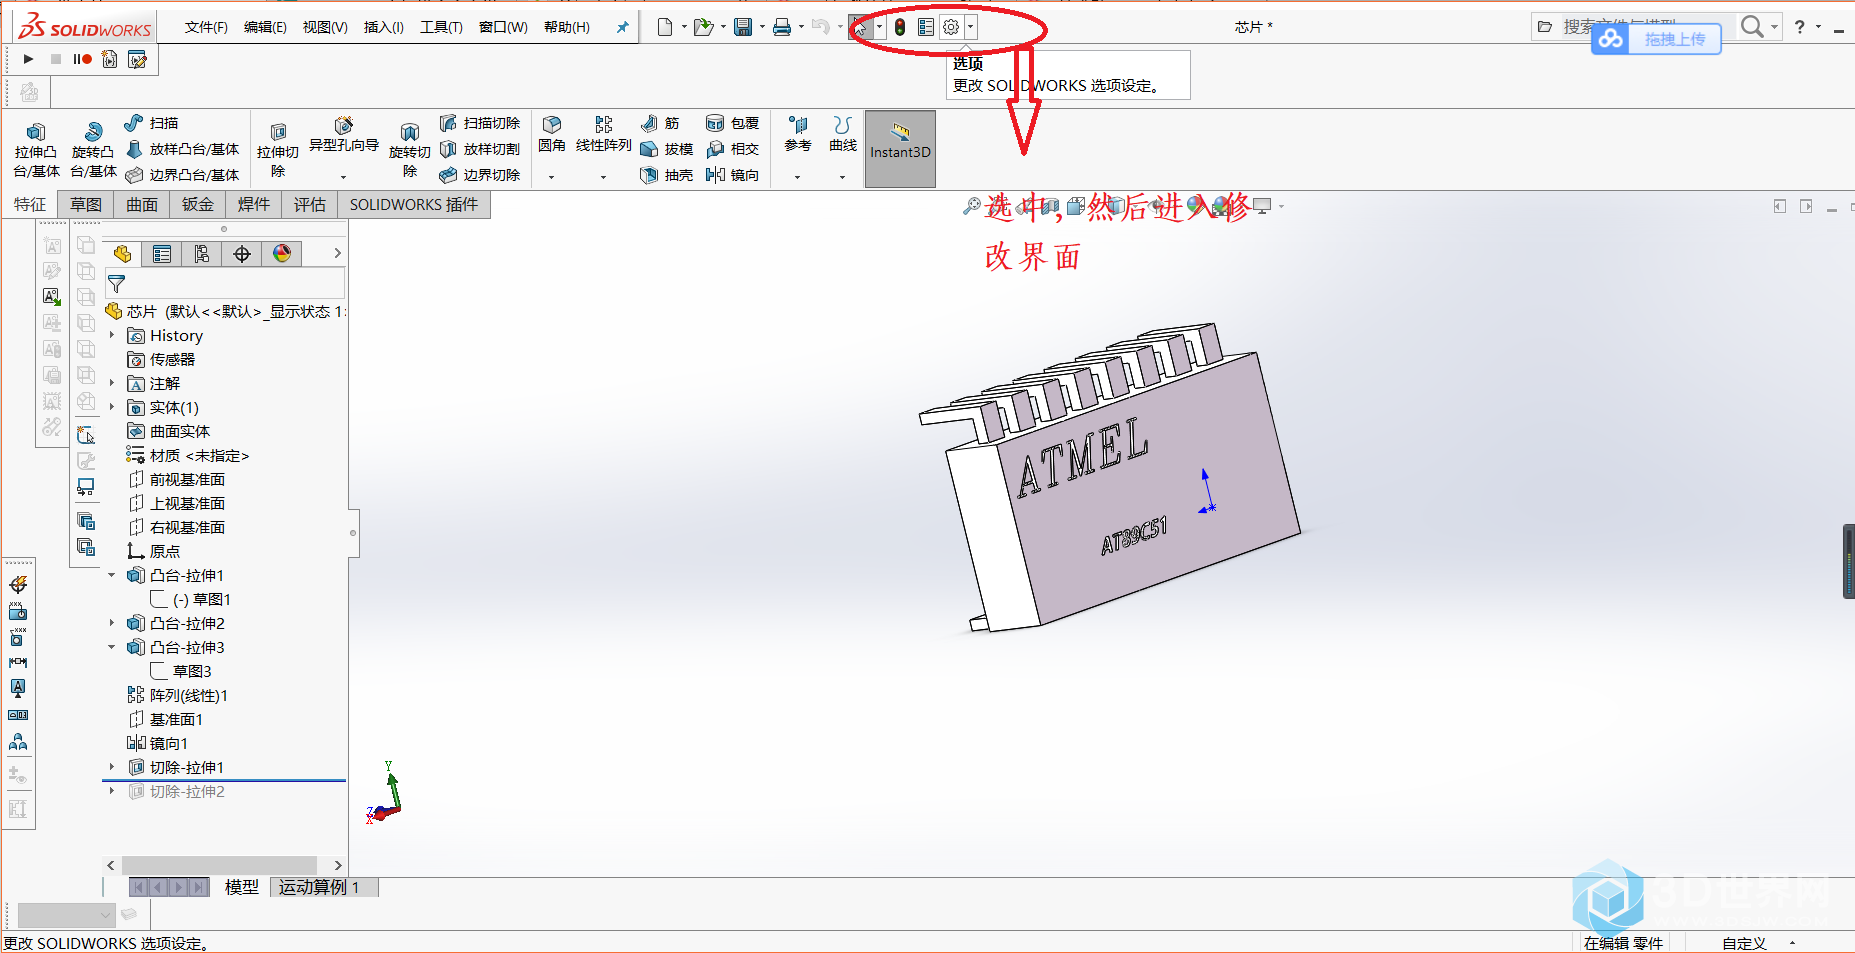Open the FeatureManager design tree tab

pos(123,254)
